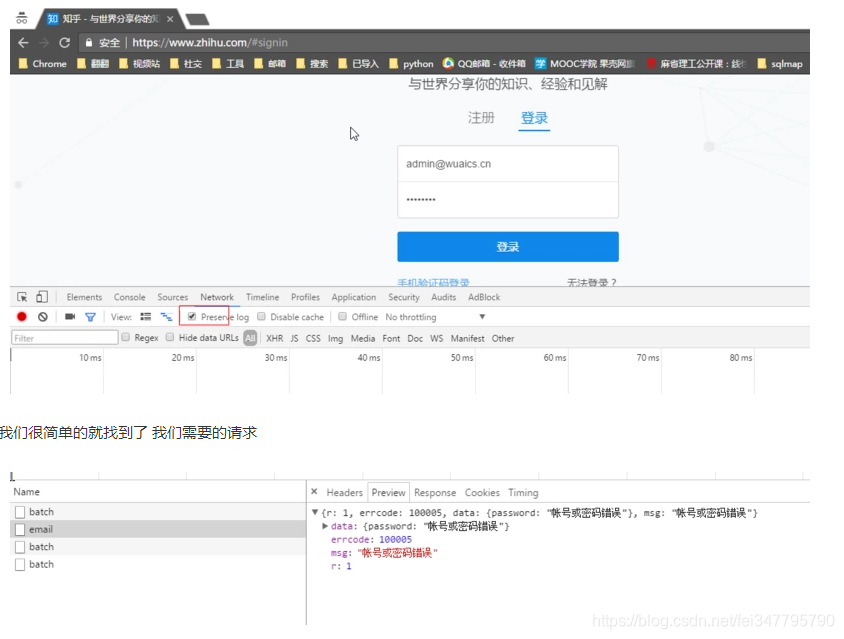Image resolution: width=844 pixels, height=639 pixels.
Task: Activate the DevTools inspect element picker
Action: [x=22, y=297]
